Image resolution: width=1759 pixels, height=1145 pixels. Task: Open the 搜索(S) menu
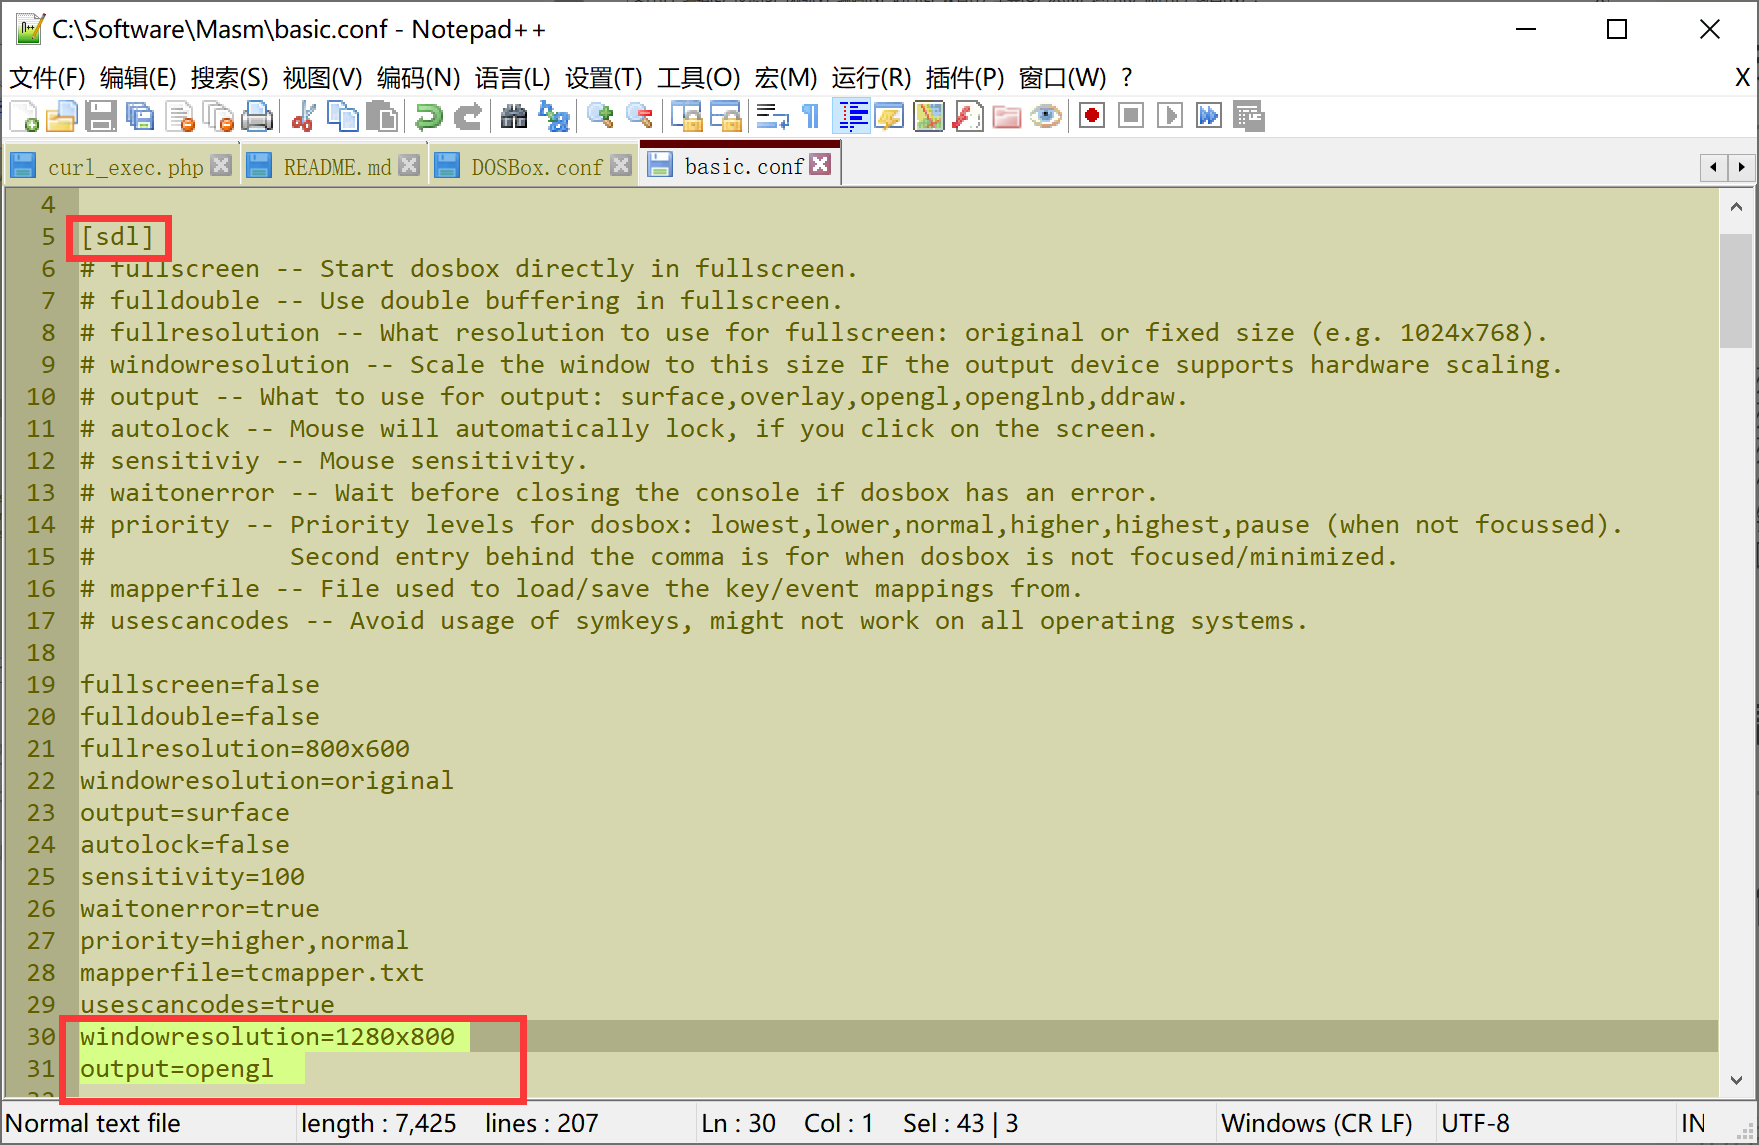[x=231, y=78]
